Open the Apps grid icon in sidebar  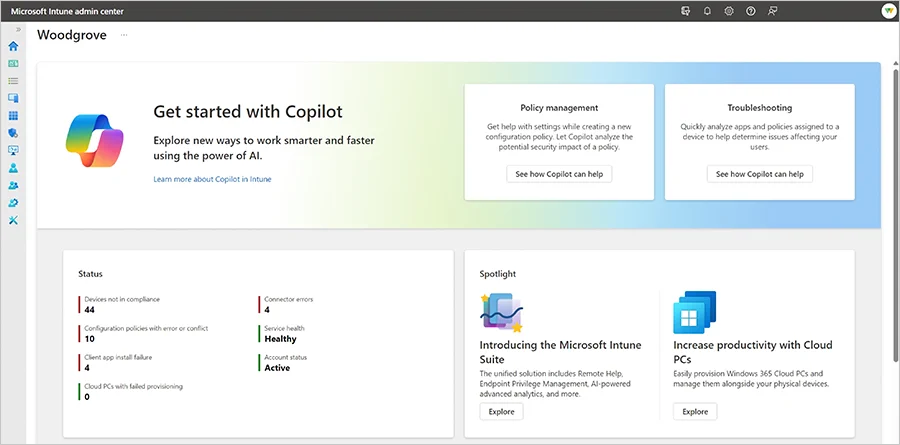pos(13,115)
